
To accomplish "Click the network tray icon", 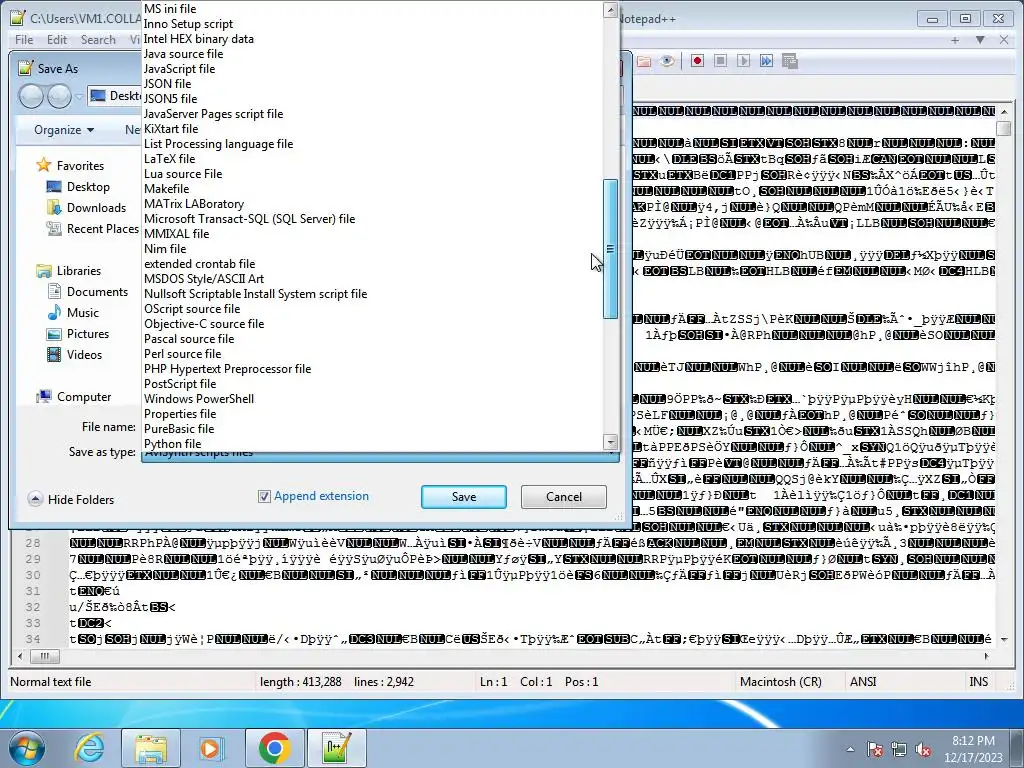I will click(899, 749).
